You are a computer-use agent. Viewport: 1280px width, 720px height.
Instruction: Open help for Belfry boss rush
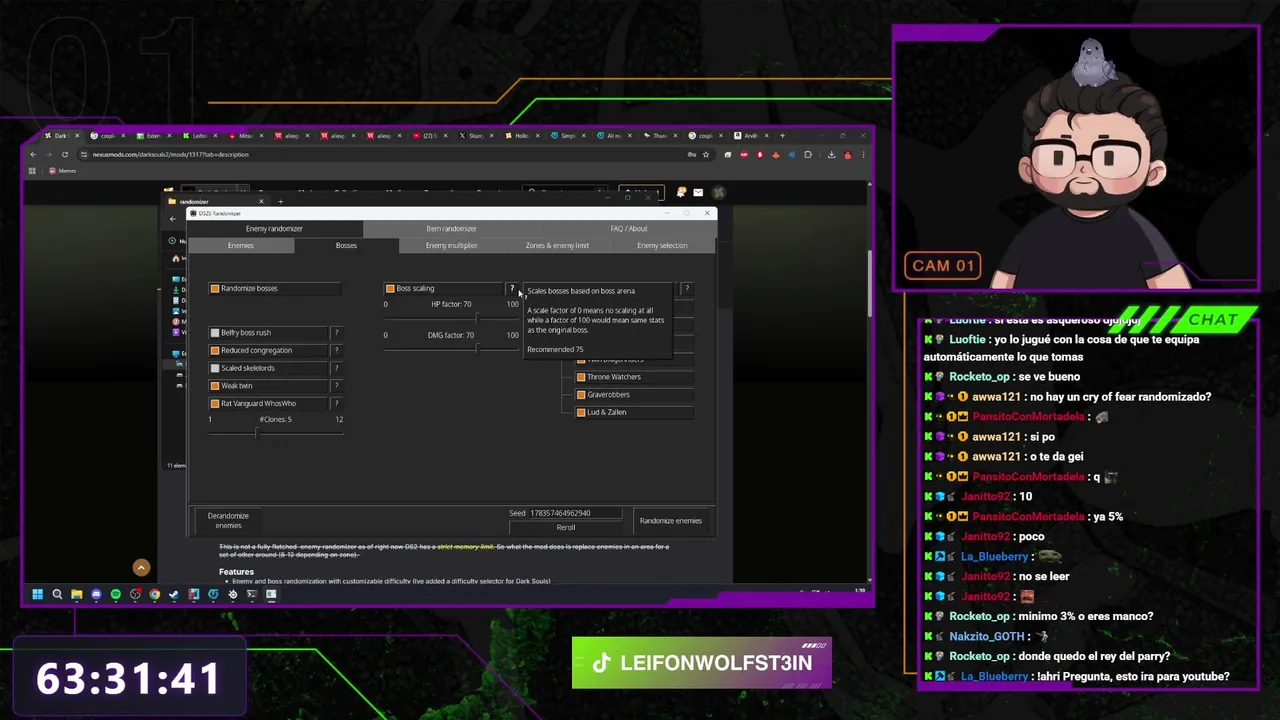coord(336,333)
